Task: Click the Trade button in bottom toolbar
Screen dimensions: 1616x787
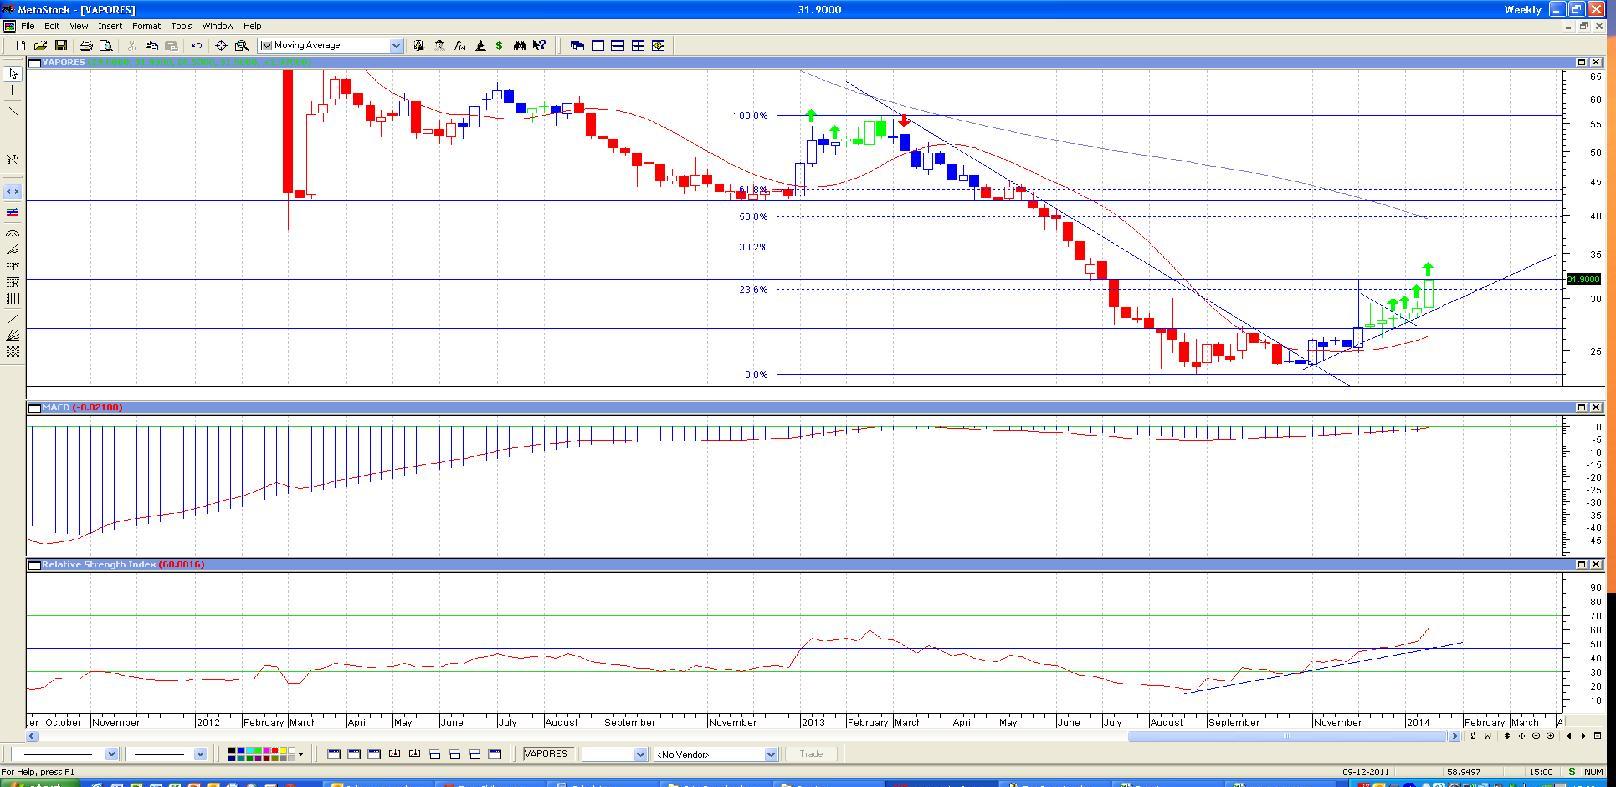Action: pos(811,754)
